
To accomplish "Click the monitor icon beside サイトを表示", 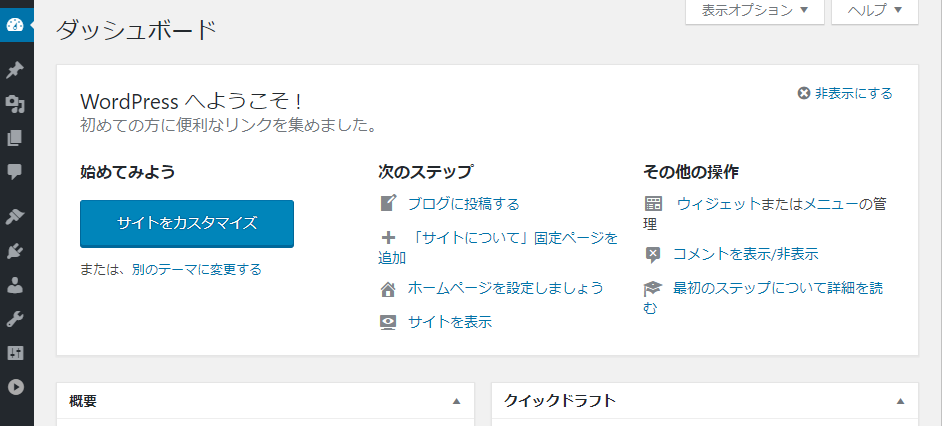I will [389, 322].
